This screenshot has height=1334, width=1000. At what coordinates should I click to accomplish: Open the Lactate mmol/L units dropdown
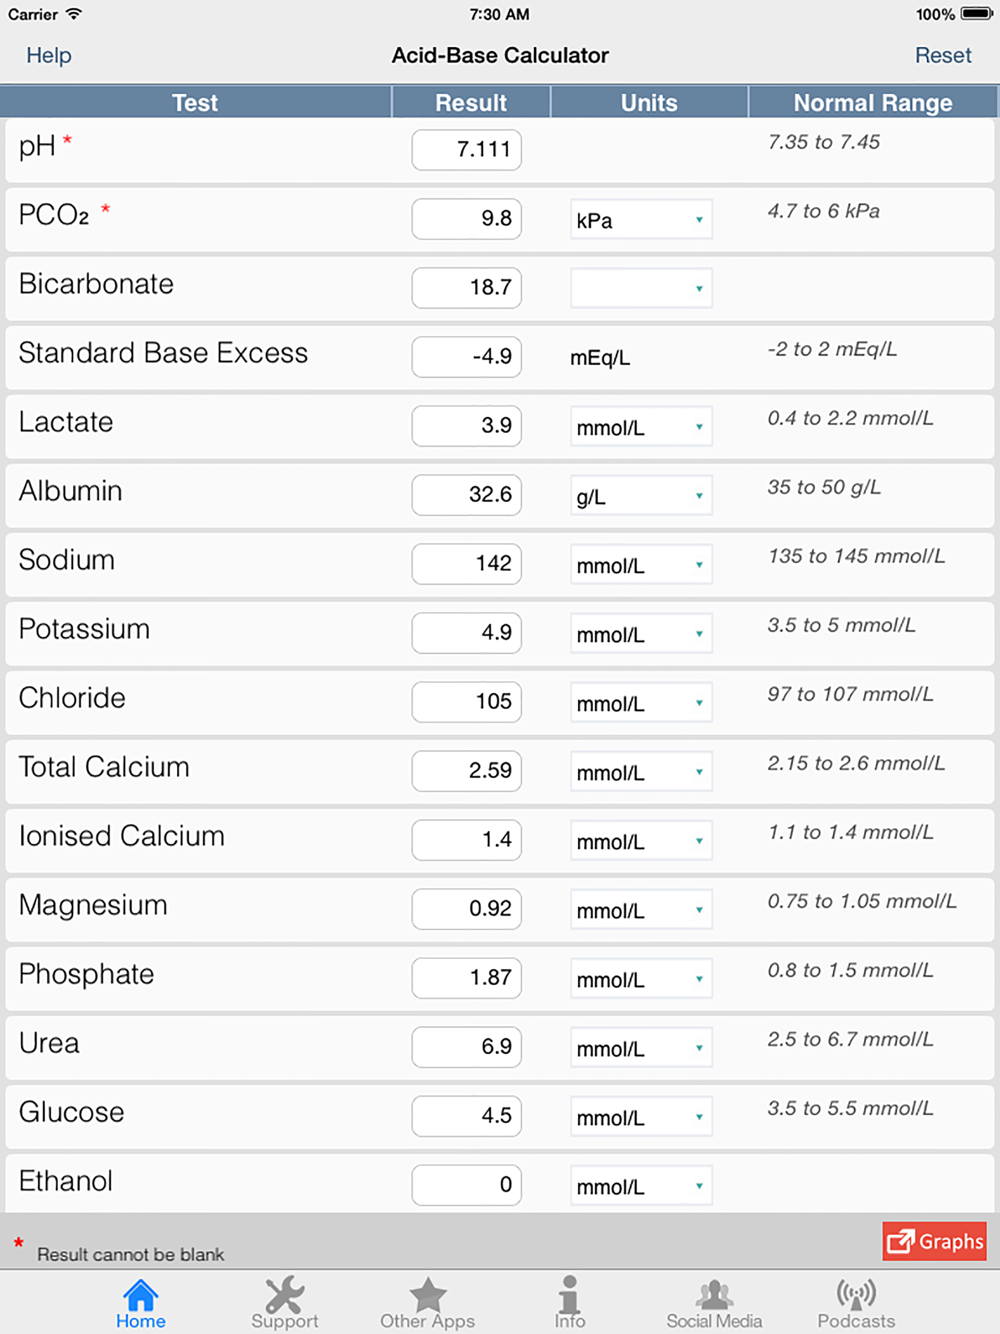point(641,427)
